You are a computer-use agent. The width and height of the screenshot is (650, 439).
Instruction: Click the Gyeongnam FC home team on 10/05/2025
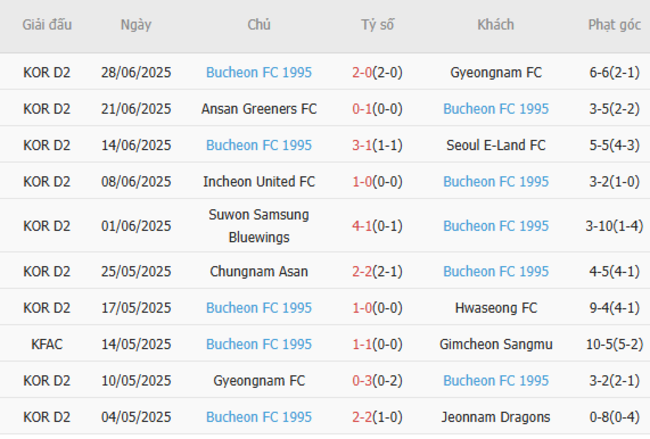coord(259,381)
